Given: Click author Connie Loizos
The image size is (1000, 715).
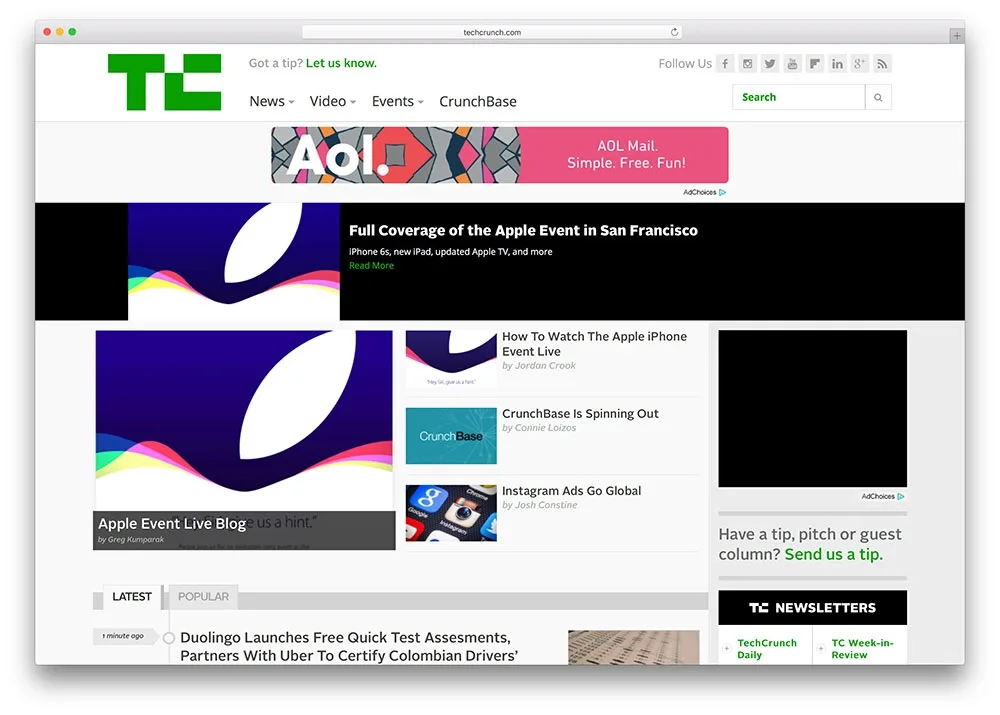Looking at the screenshot, I should 545,428.
